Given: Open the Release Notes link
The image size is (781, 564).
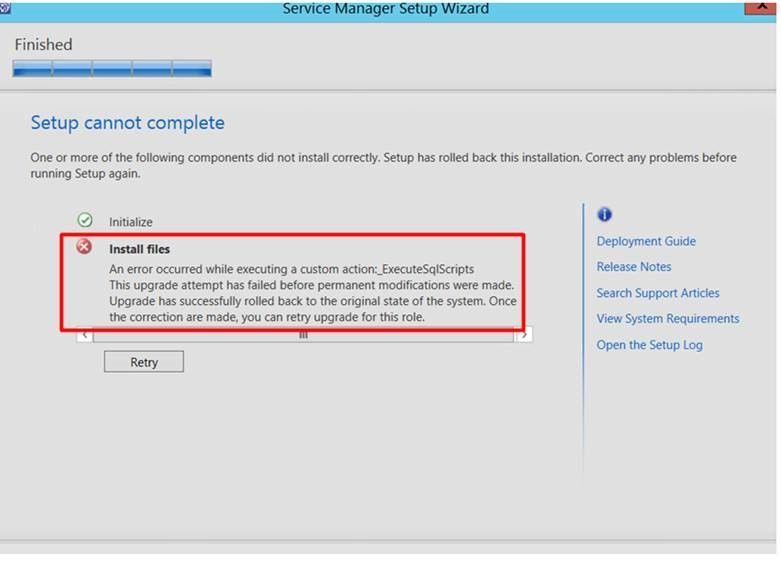Looking at the screenshot, I should coord(634,267).
